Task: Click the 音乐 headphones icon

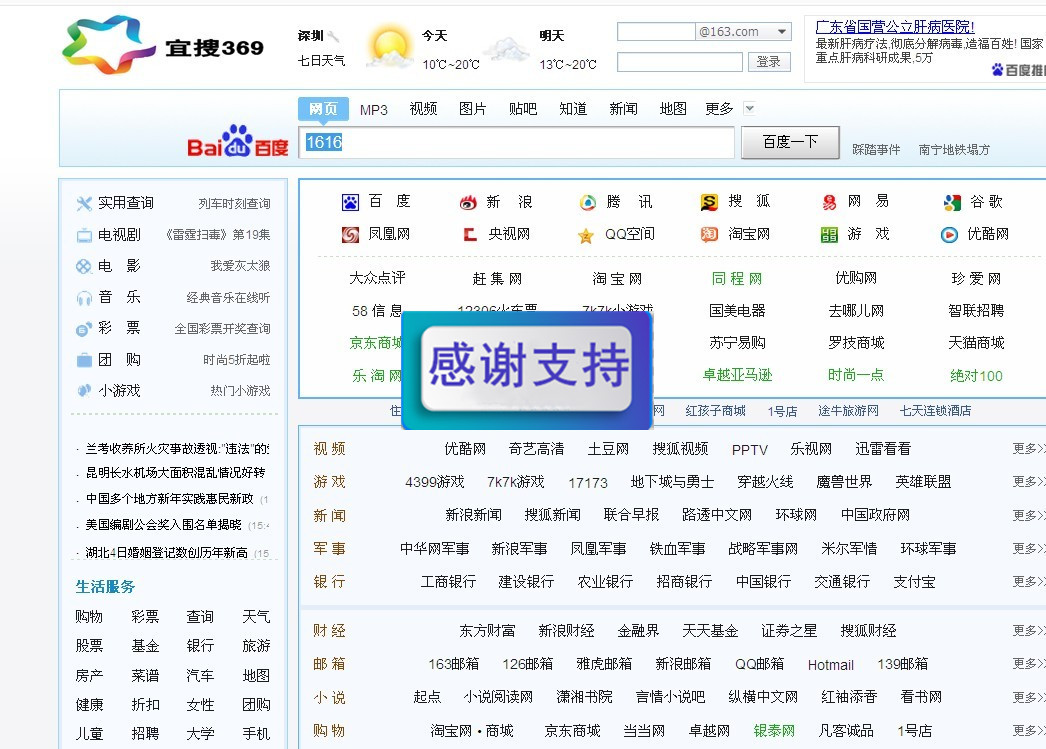Action: [x=84, y=297]
